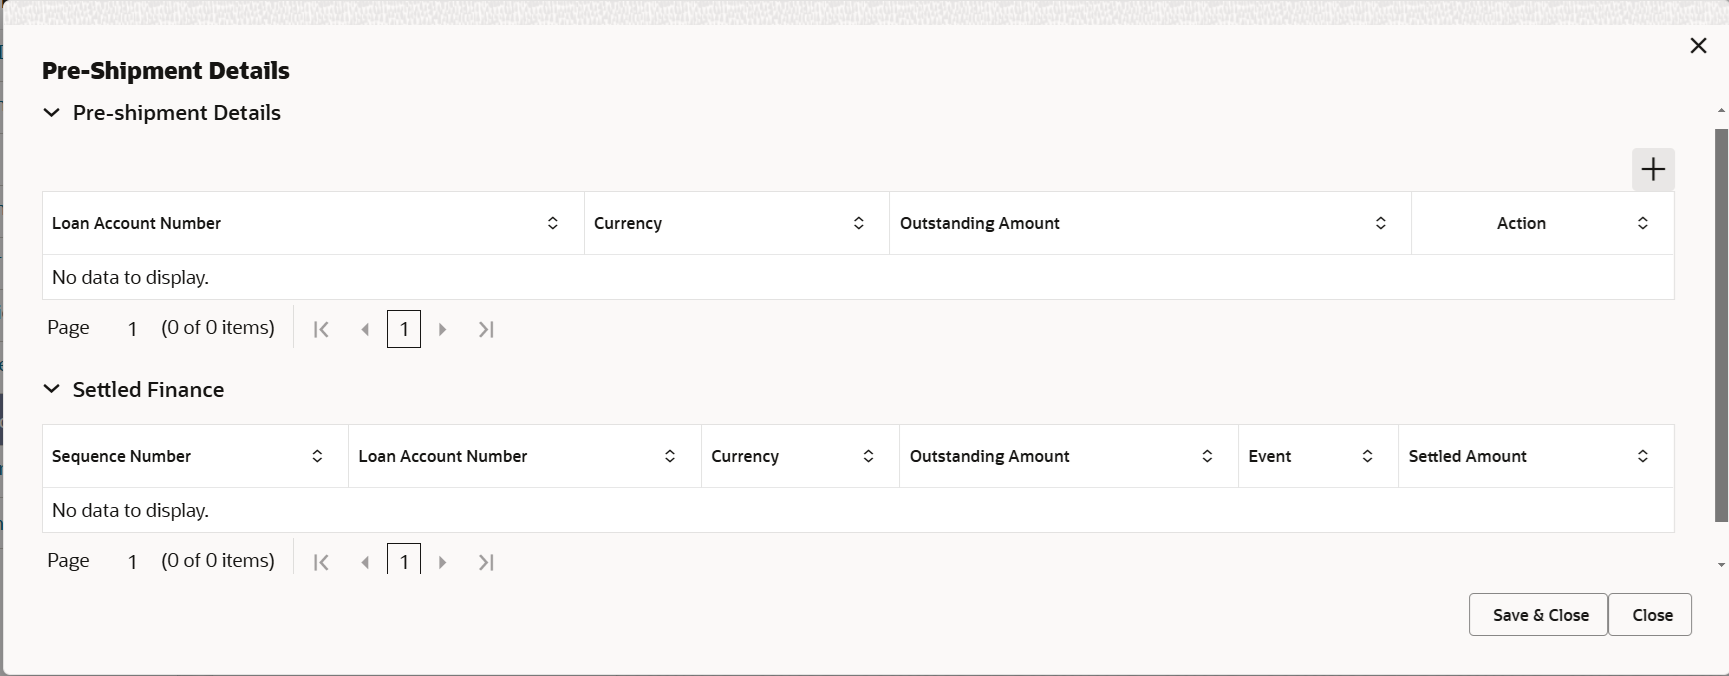Collapse the Pre-shipment Details section

pyautogui.click(x=51, y=113)
